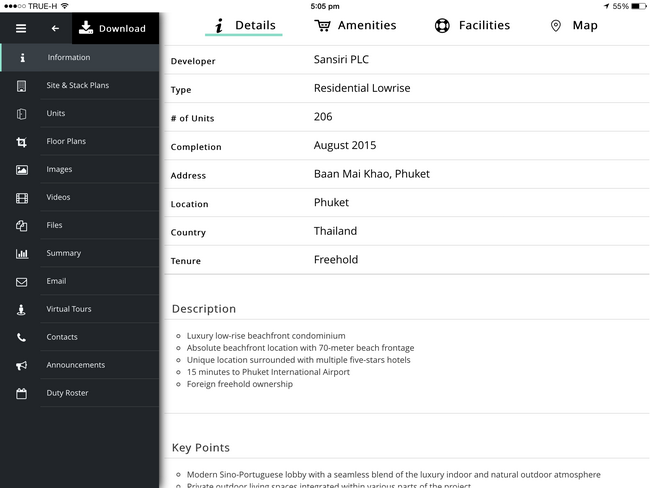The image size is (650, 488).
Task: Click the Facilities lifebuoy icon
Action: [442, 26]
